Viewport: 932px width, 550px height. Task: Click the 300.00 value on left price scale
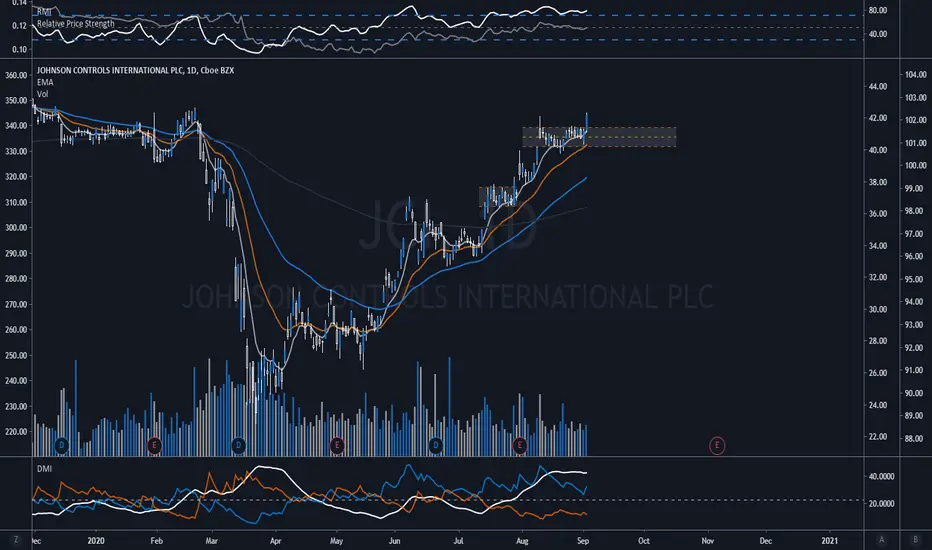point(16,227)
